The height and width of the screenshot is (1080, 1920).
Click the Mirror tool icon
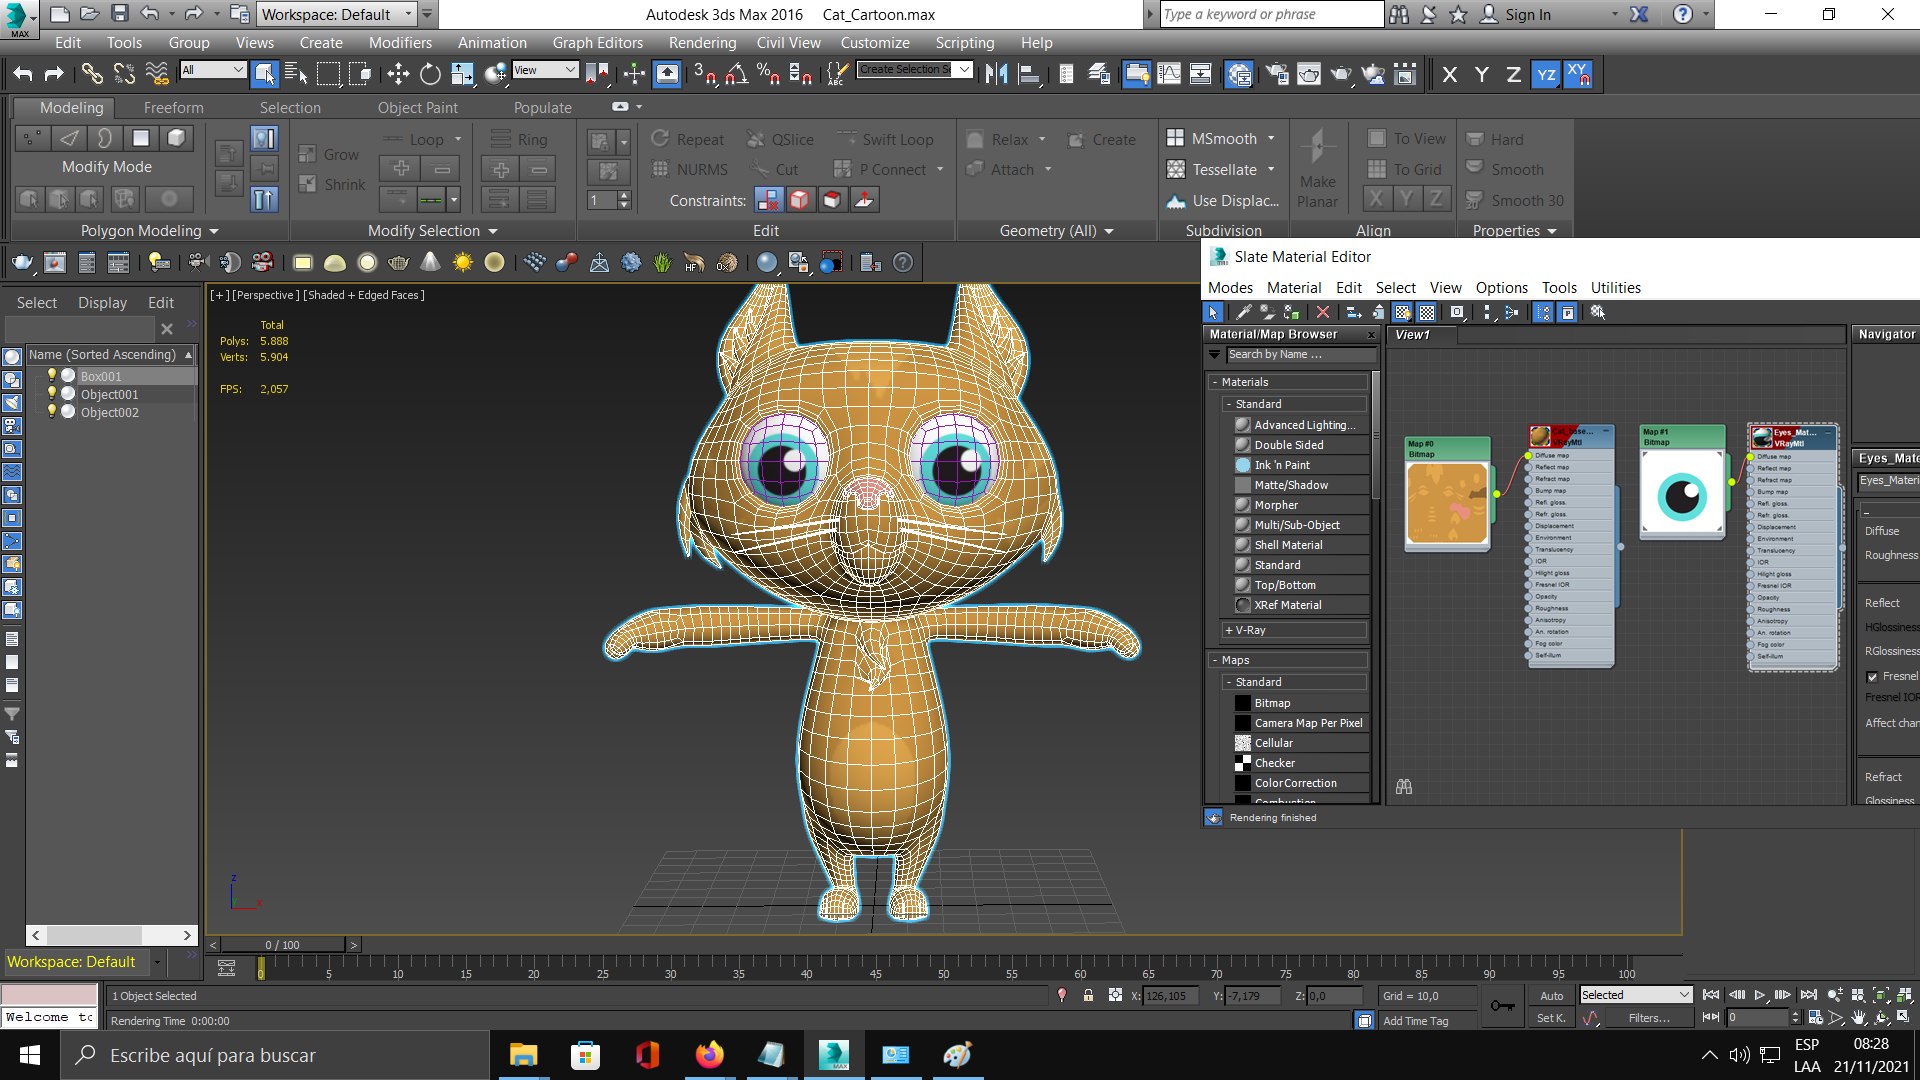pyautogui.click(x=996, y=73)
